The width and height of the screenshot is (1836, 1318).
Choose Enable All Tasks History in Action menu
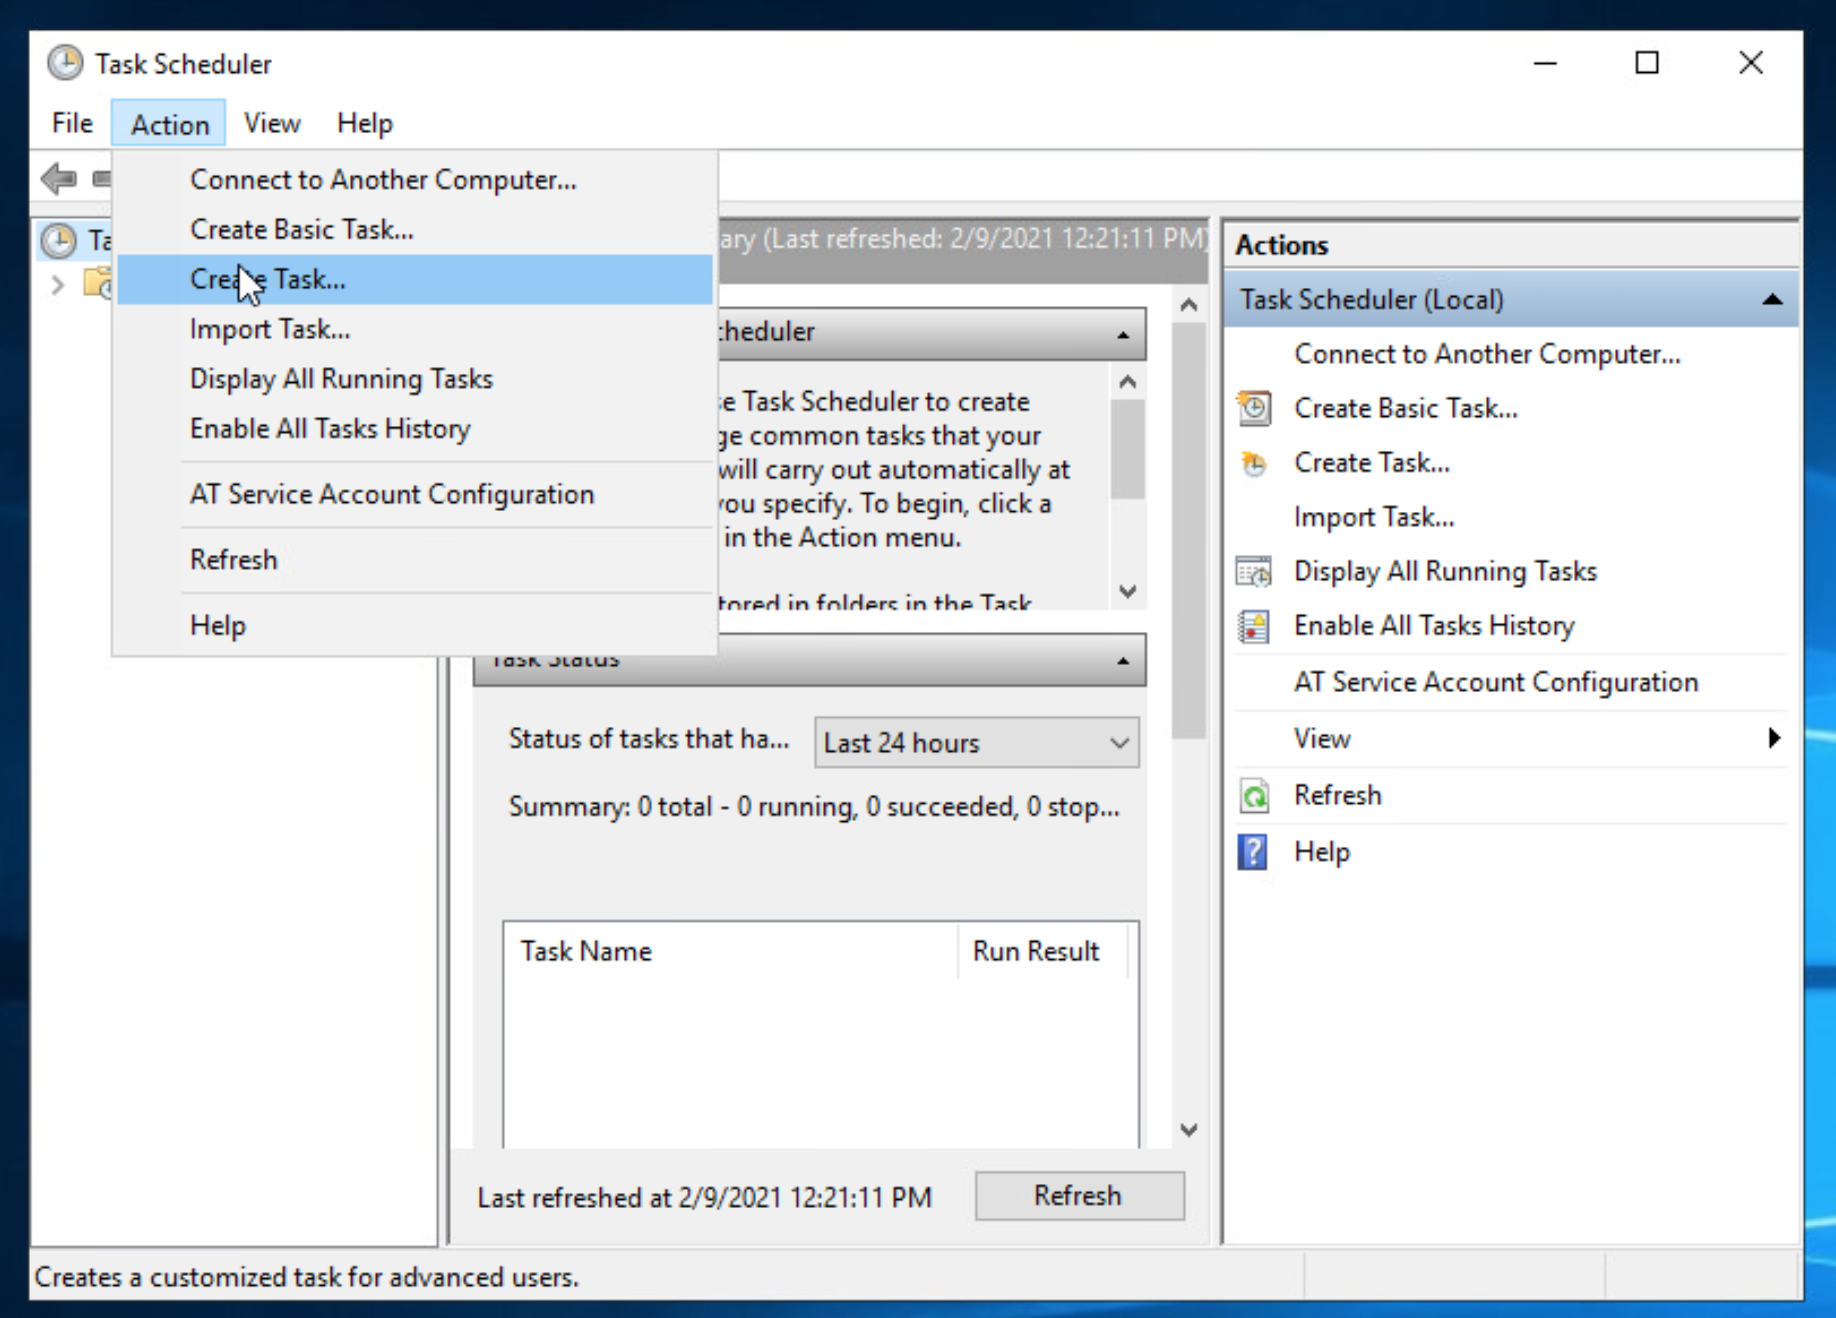pos(415,429)
